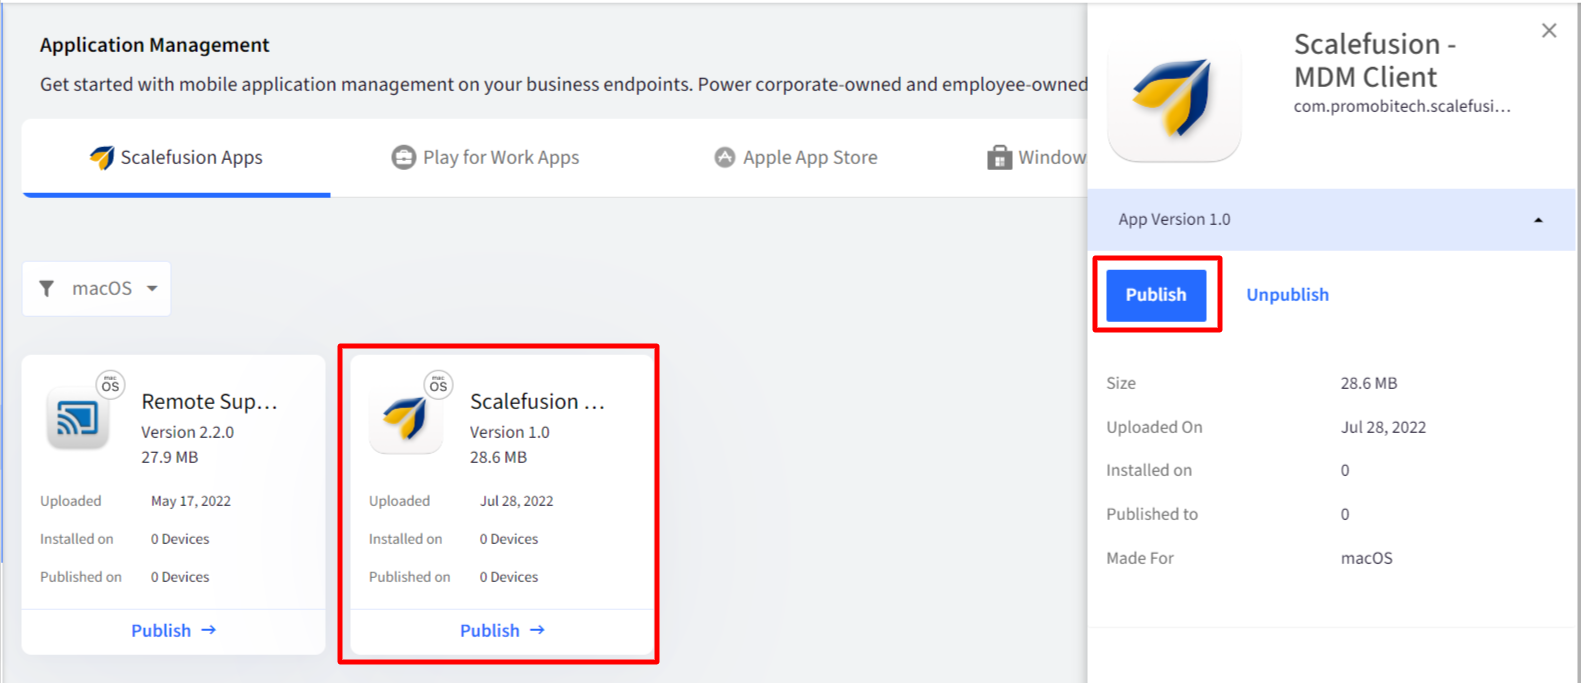Screen dimensions: 1581x683
Task: Click Publish under Remote Support card
Action: click(x=173, y=631)
